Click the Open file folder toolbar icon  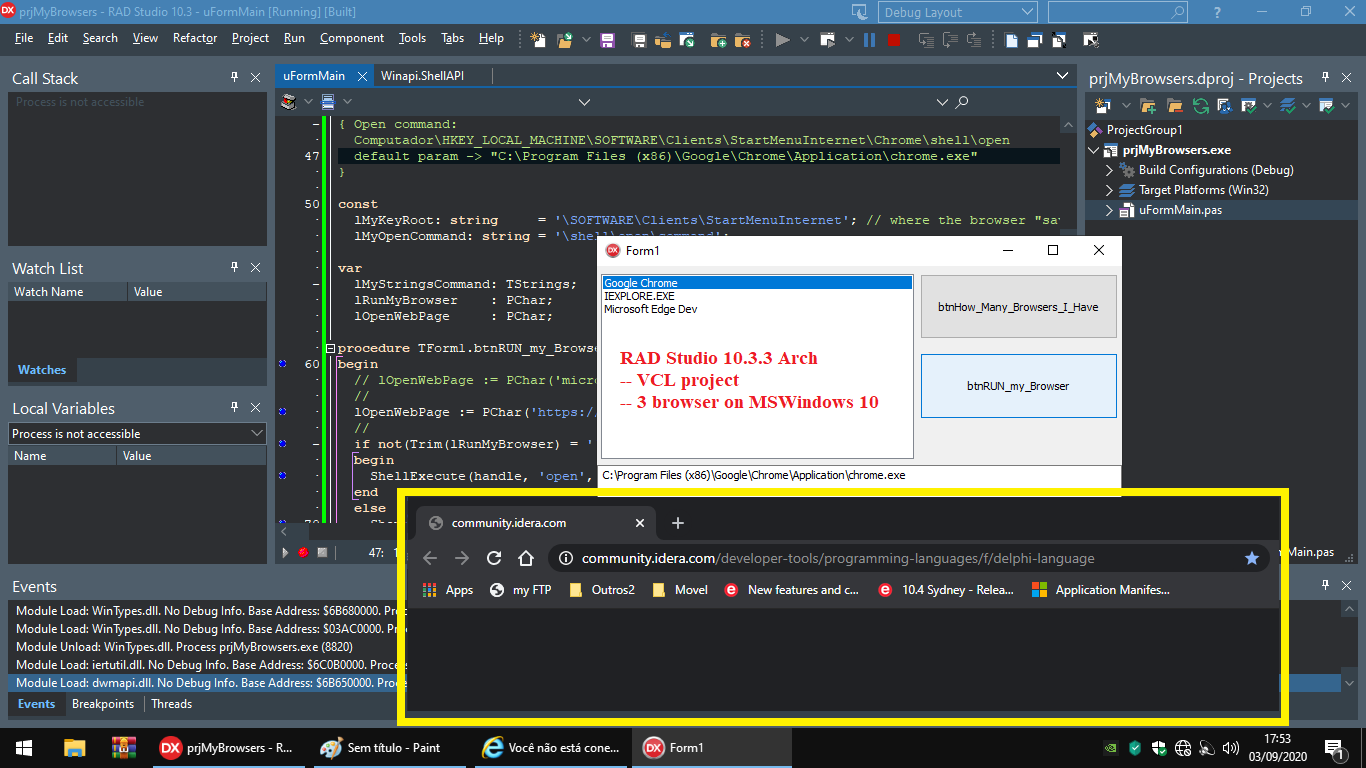coord(565,40)
